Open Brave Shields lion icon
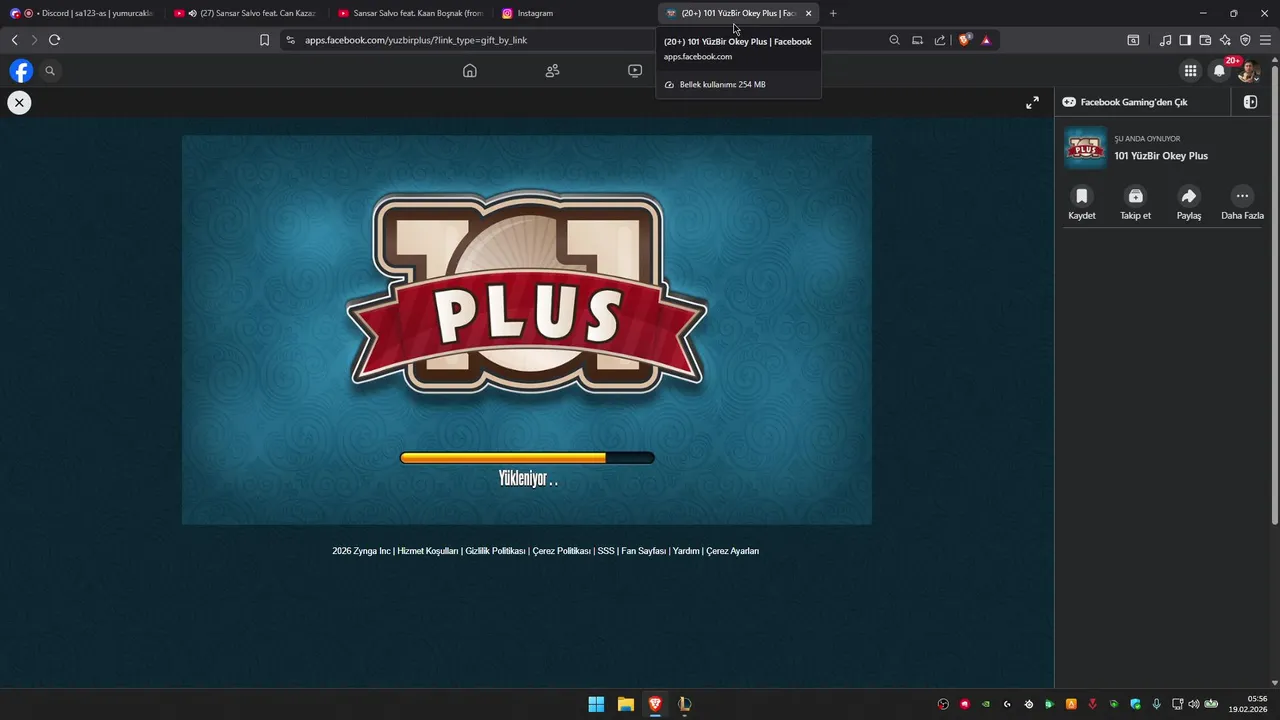Viewport: 1280px width, 720px height. (964, 40)
